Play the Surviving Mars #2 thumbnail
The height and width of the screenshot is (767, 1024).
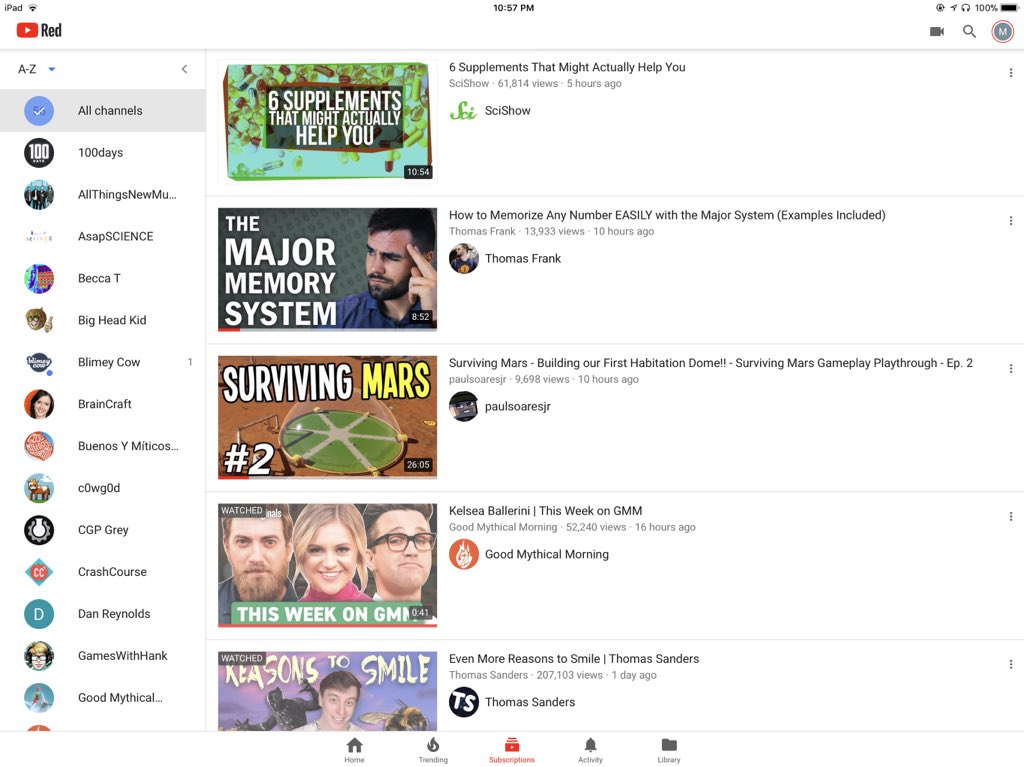click(x=327, y=417)
